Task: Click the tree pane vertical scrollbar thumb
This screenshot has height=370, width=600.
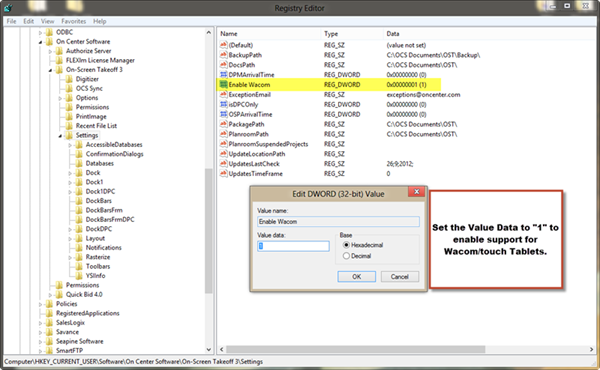Action: 209,231
